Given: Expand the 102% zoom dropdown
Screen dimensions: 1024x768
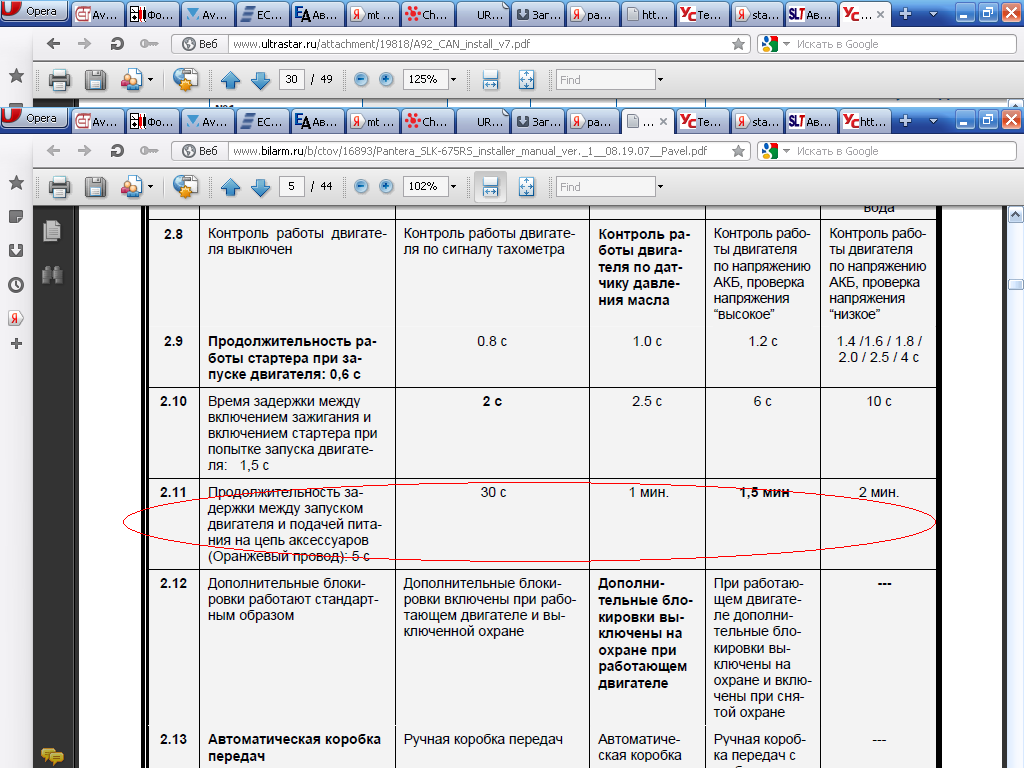Looking at the screenshot, I should click(454, 187).
